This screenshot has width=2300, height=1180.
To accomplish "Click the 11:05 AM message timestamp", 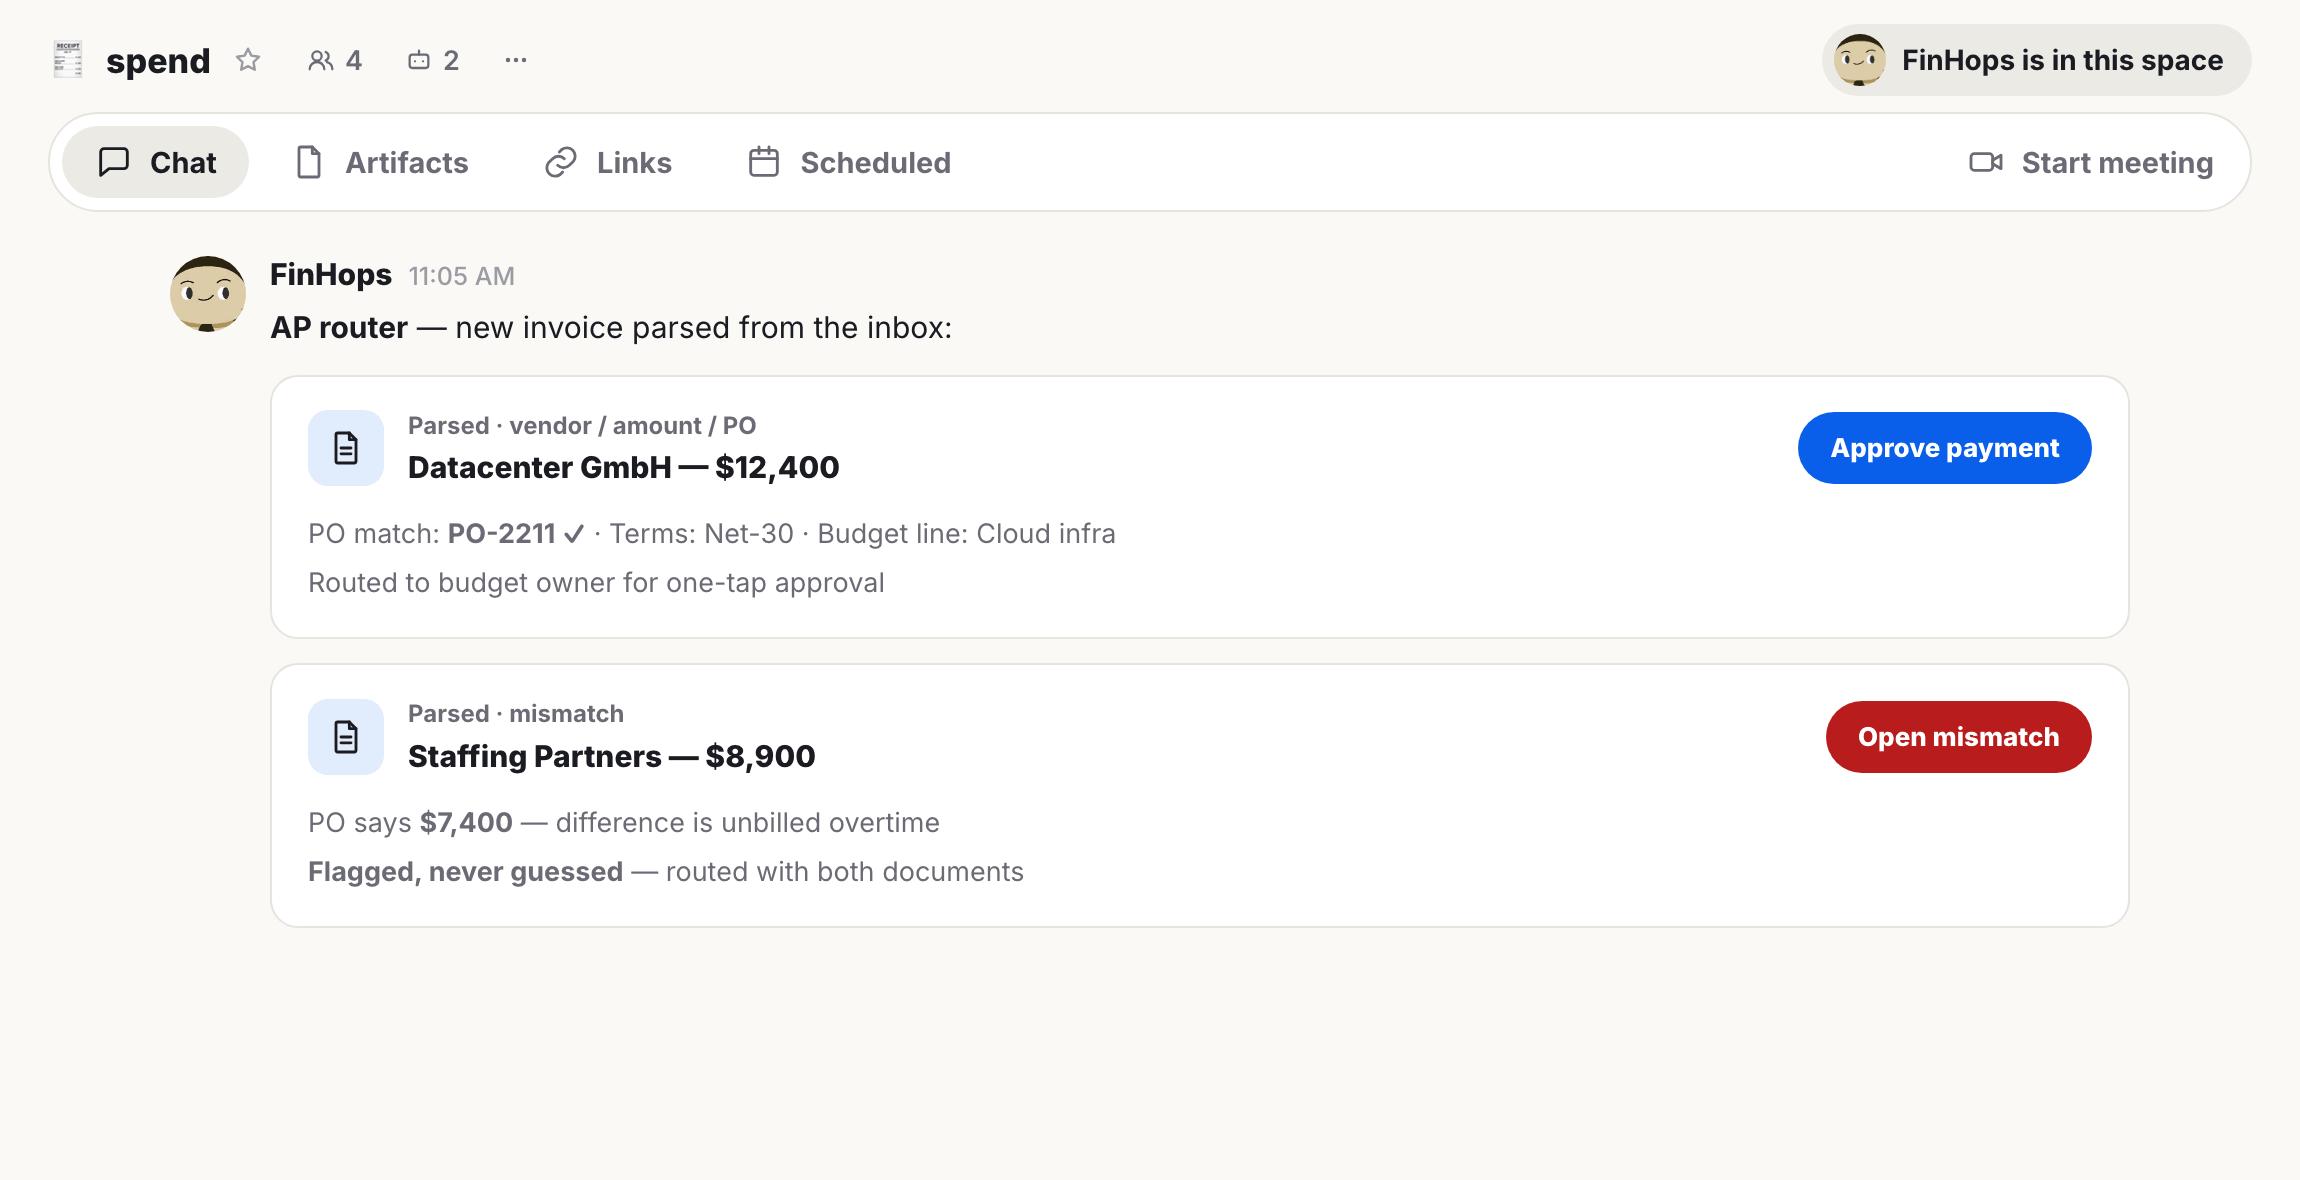I will [462, 276].
